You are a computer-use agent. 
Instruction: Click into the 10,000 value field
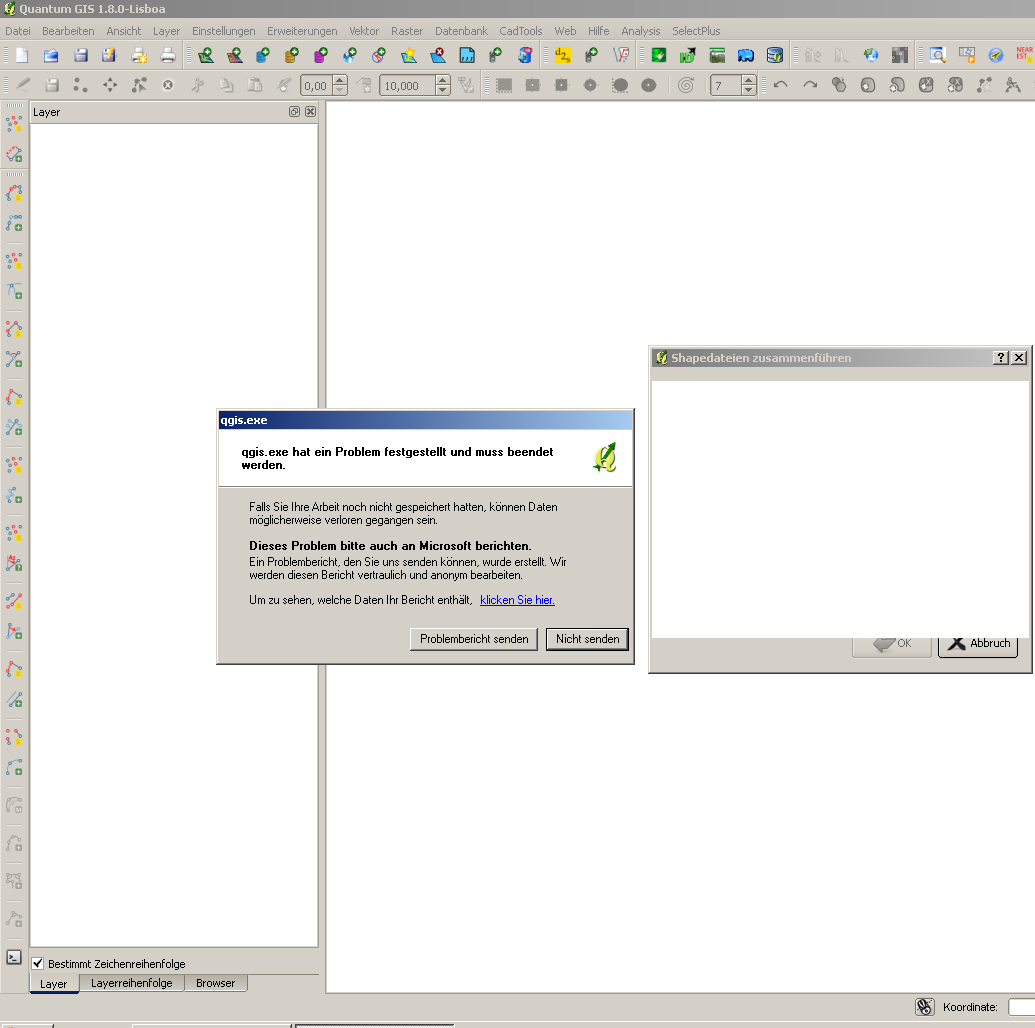[408, 86]
